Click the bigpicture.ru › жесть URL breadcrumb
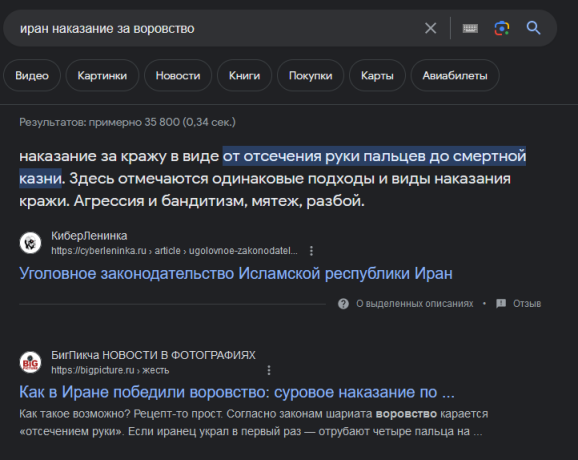The height and width of the screenshot is (460, 578). (x=110, y=370)
